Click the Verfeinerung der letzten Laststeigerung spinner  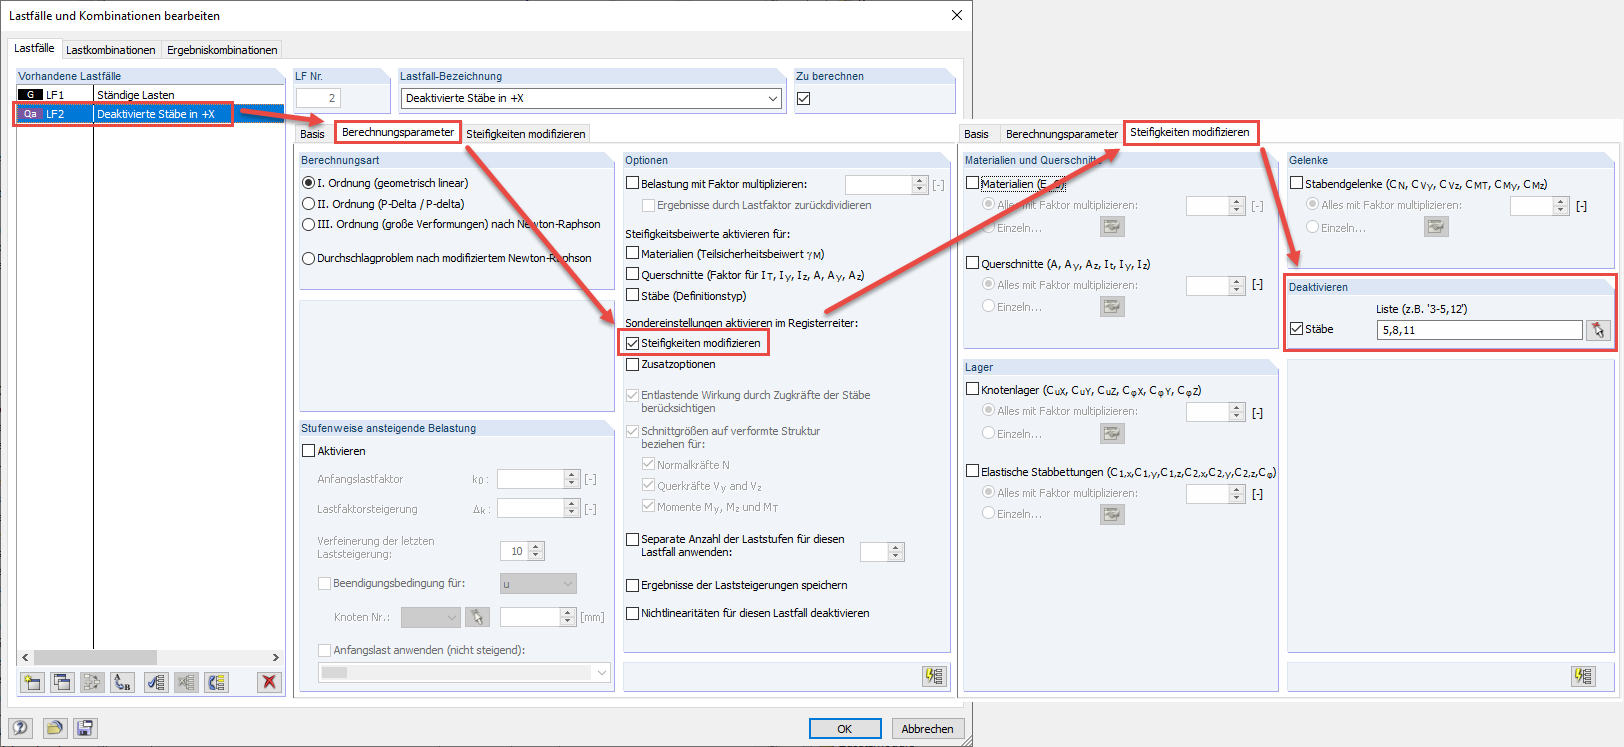click(536, 551)
